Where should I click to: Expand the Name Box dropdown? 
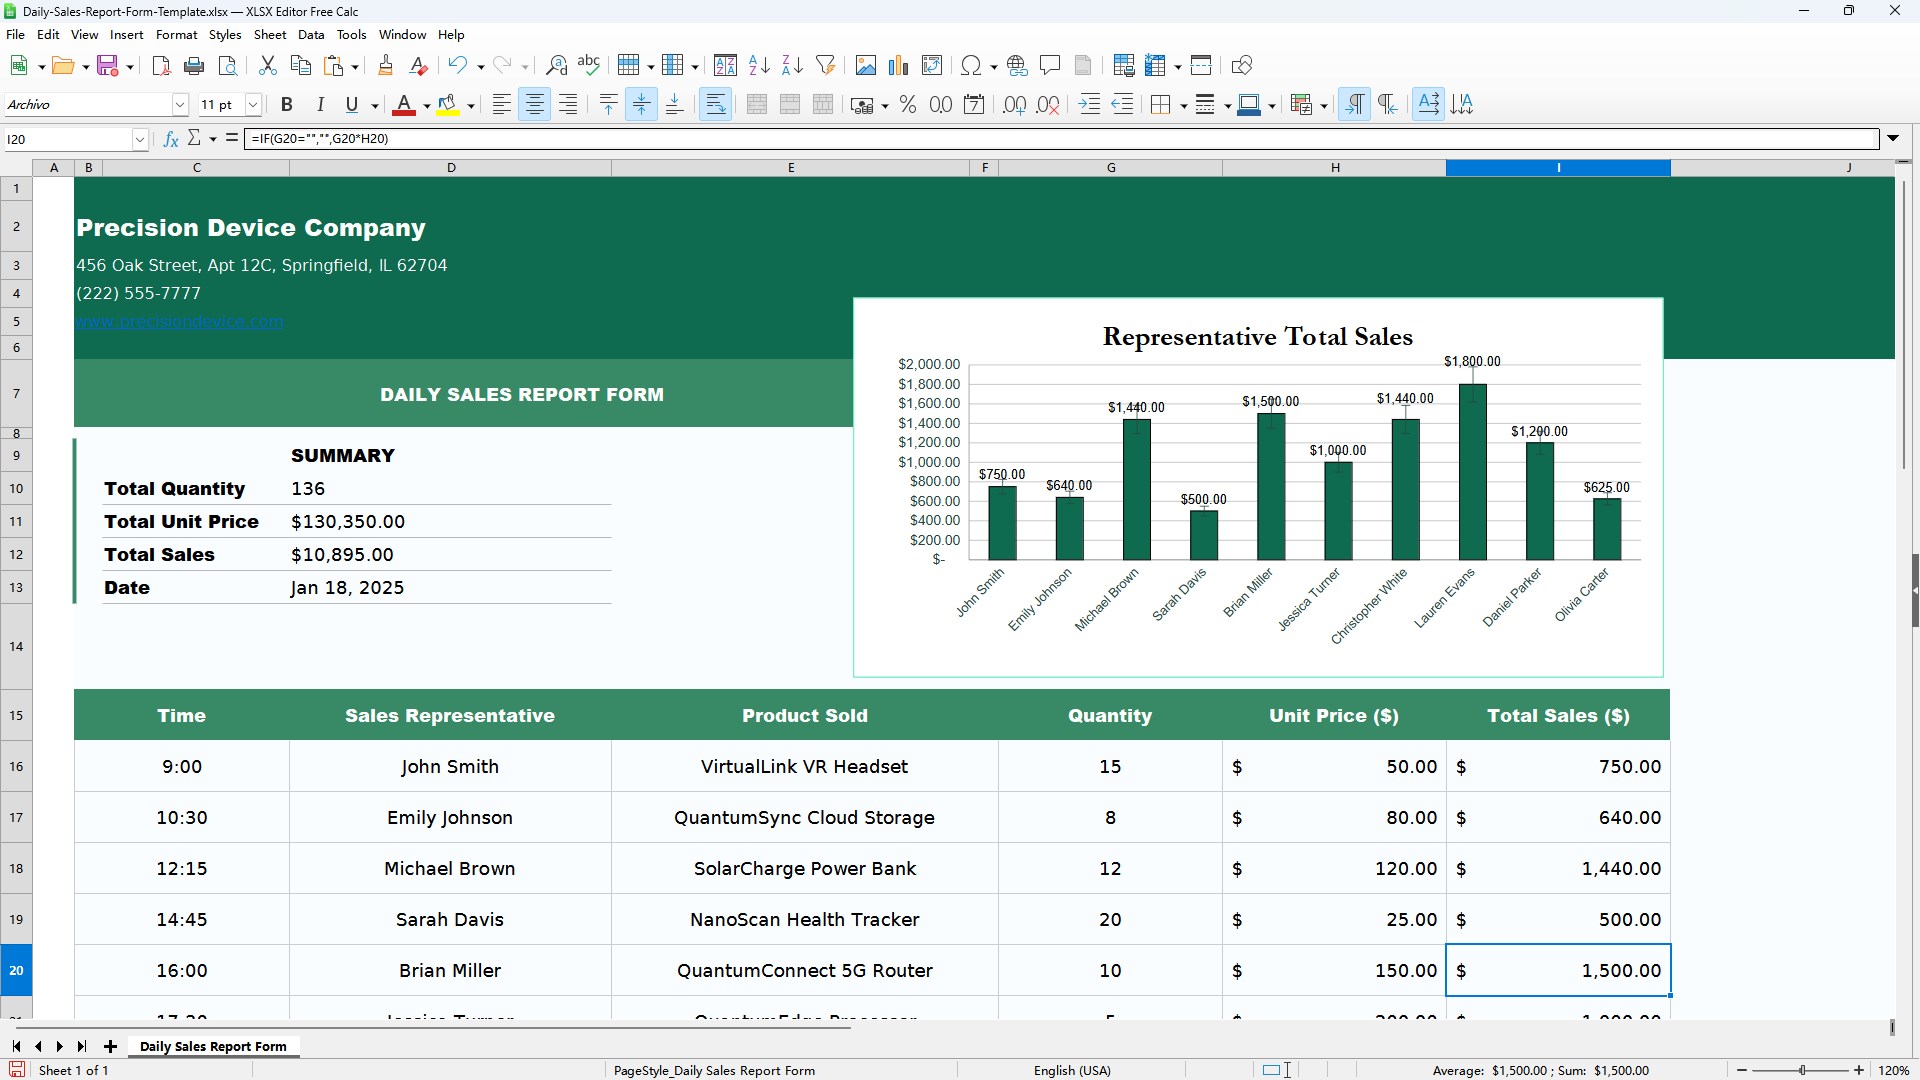(140, 139)
